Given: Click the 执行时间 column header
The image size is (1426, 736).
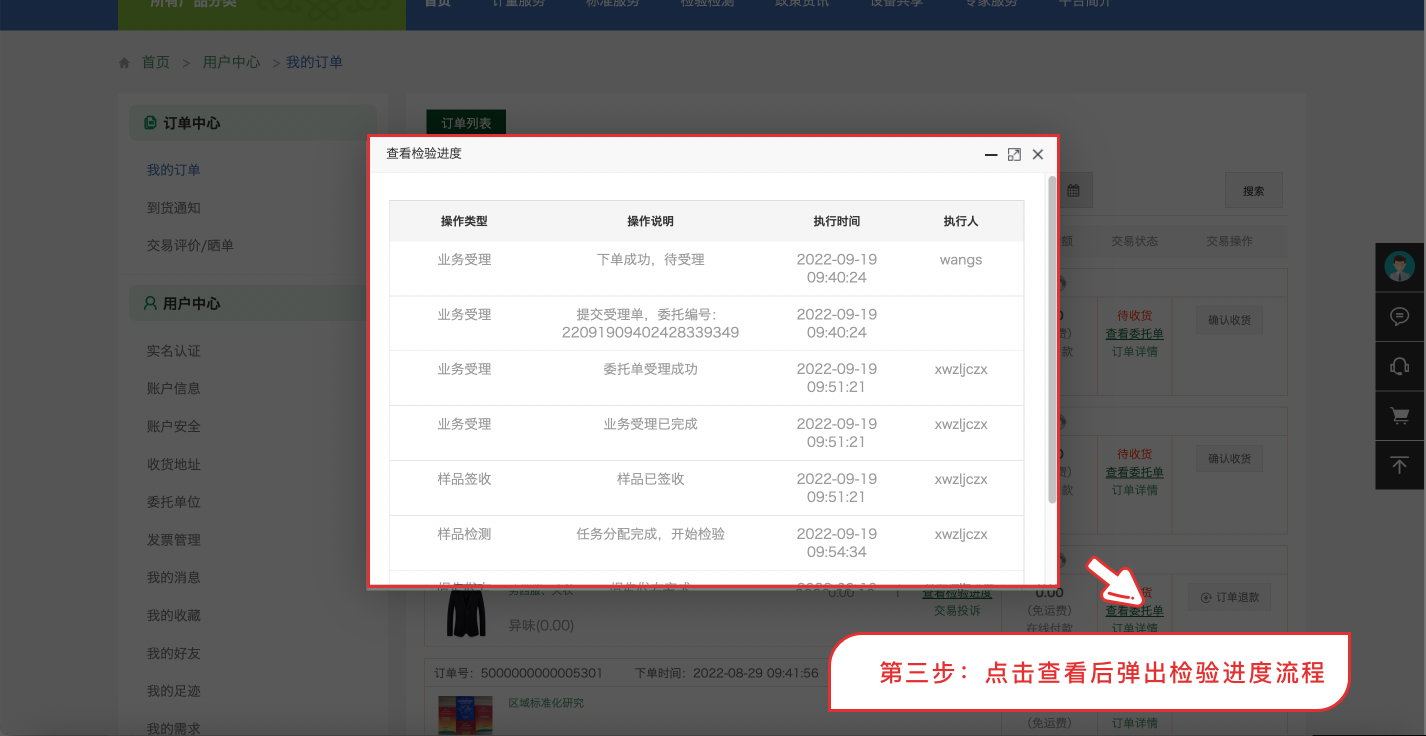Looking at the screenshot, I should coord(836,221).
